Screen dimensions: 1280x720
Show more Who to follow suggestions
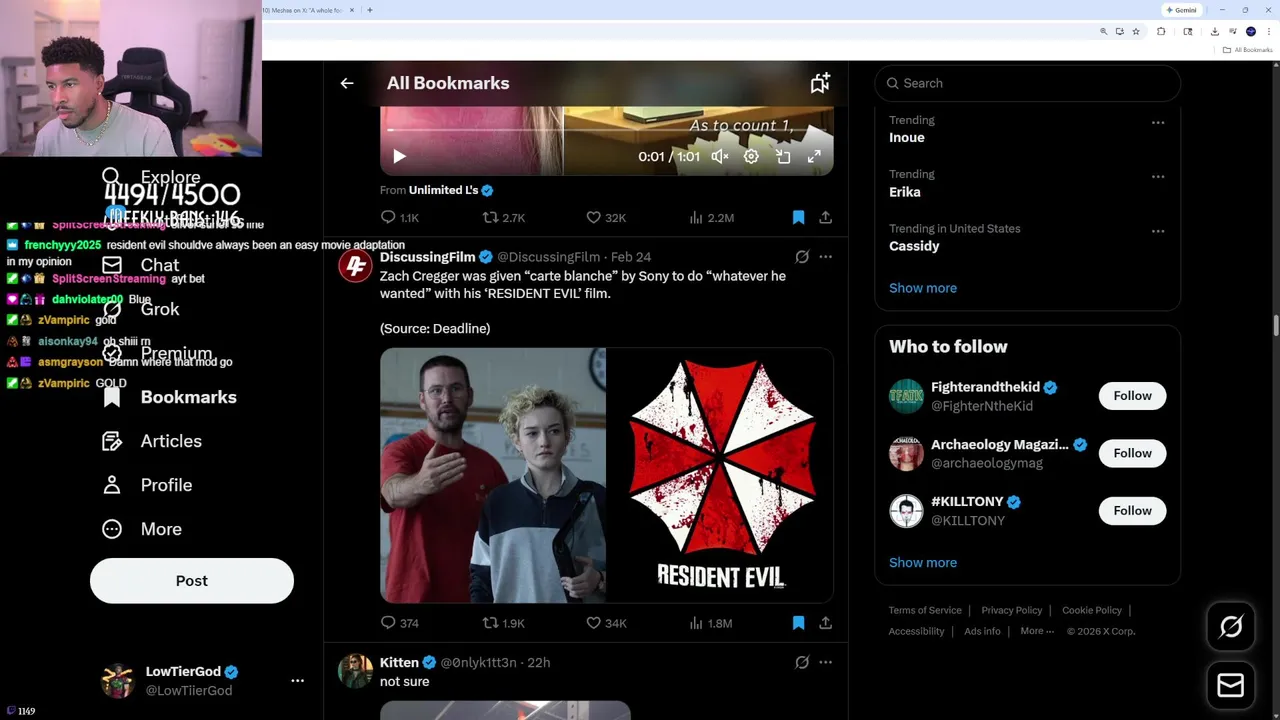coord(923,563)
